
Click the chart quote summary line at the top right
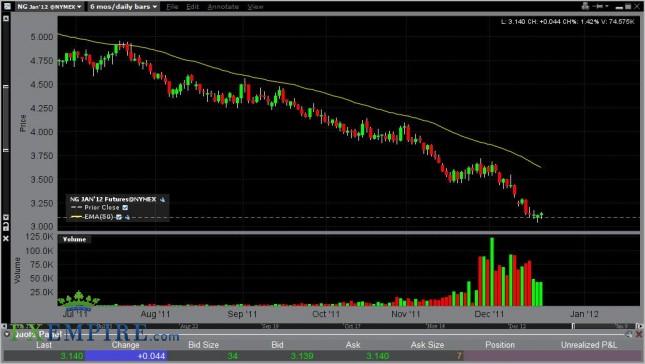point(568,21)
